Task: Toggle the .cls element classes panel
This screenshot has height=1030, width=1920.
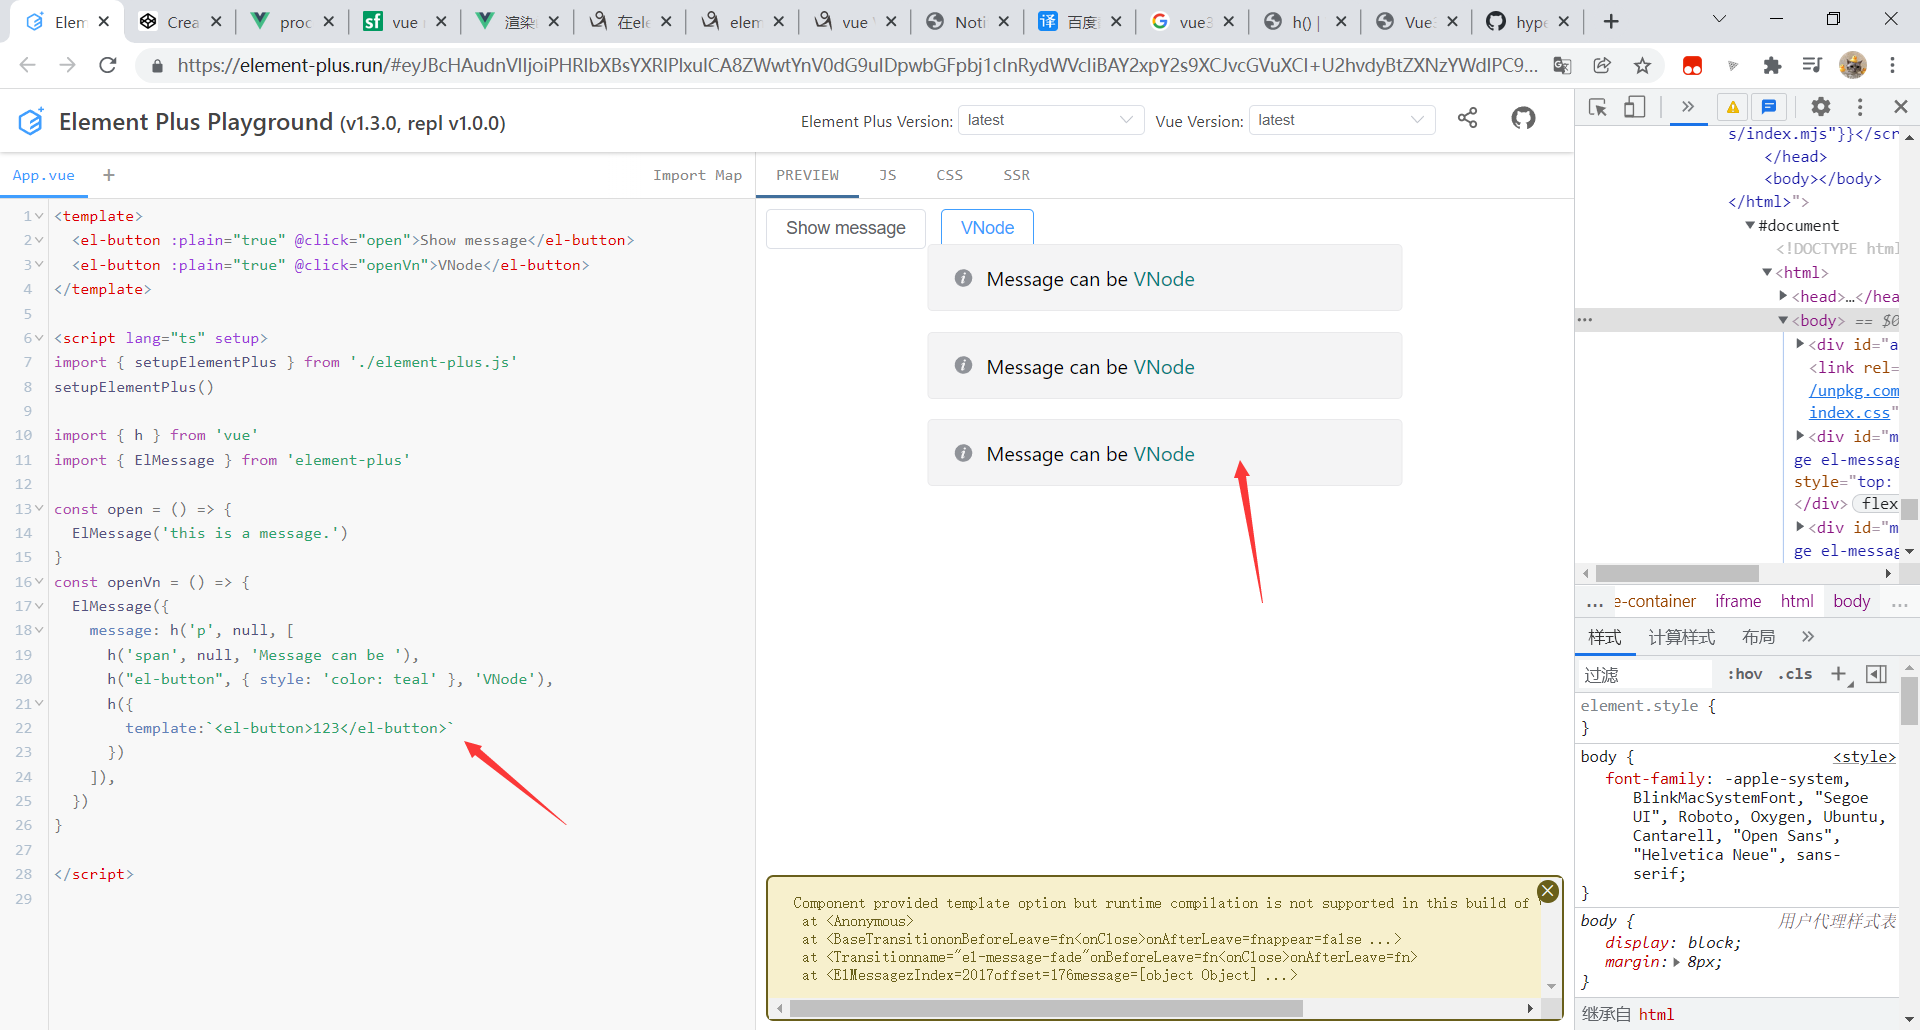Action: tap(1796, 674)
